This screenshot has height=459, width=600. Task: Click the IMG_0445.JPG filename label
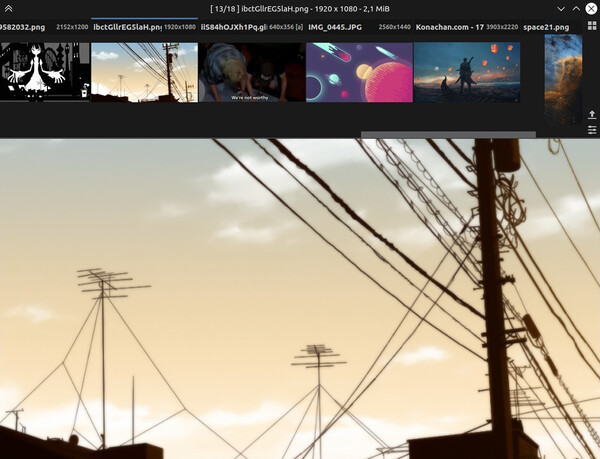click(334, 28)
